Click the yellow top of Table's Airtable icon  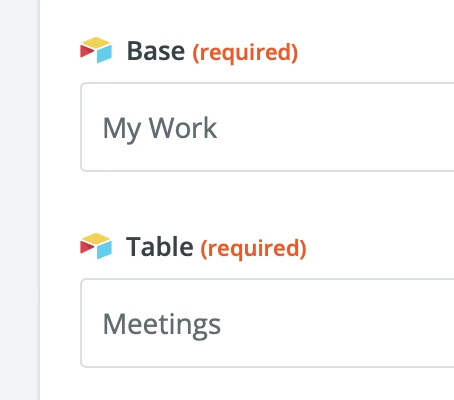tap(96, 238)
